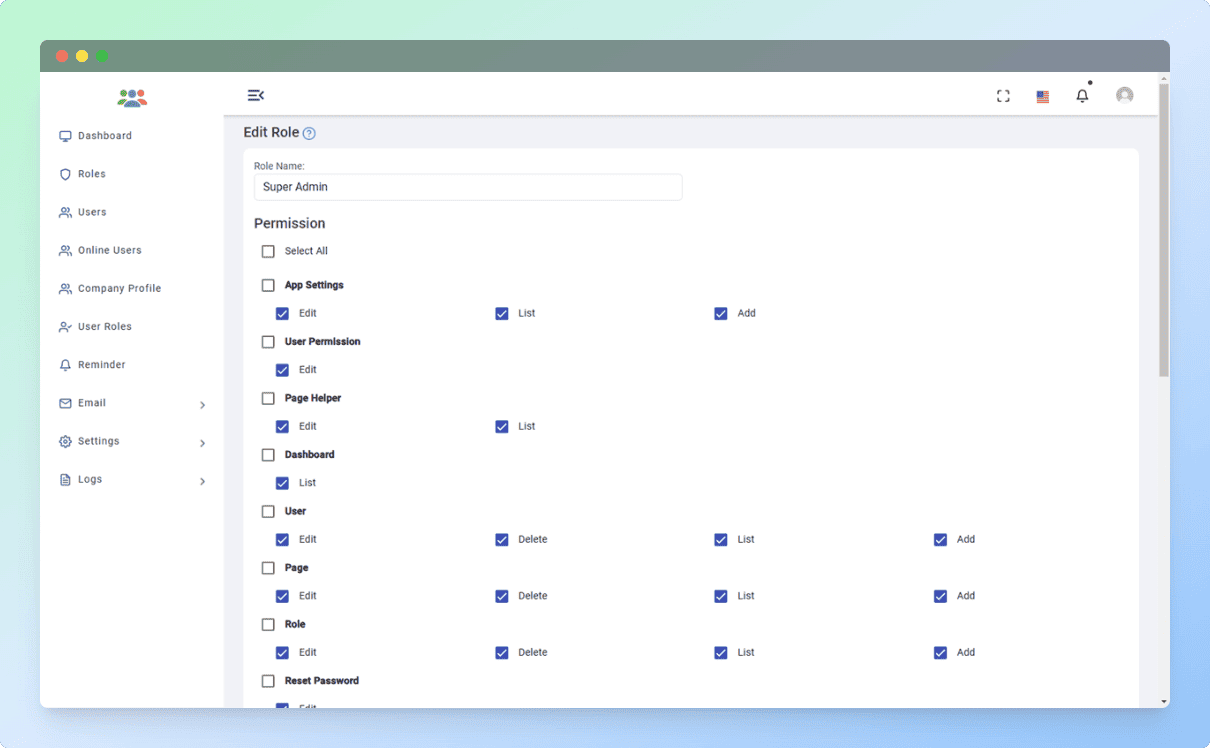Uncheck Edit under Page Helper
The height and width of the screenshot is (748, 1210).
tap(282, 426)
